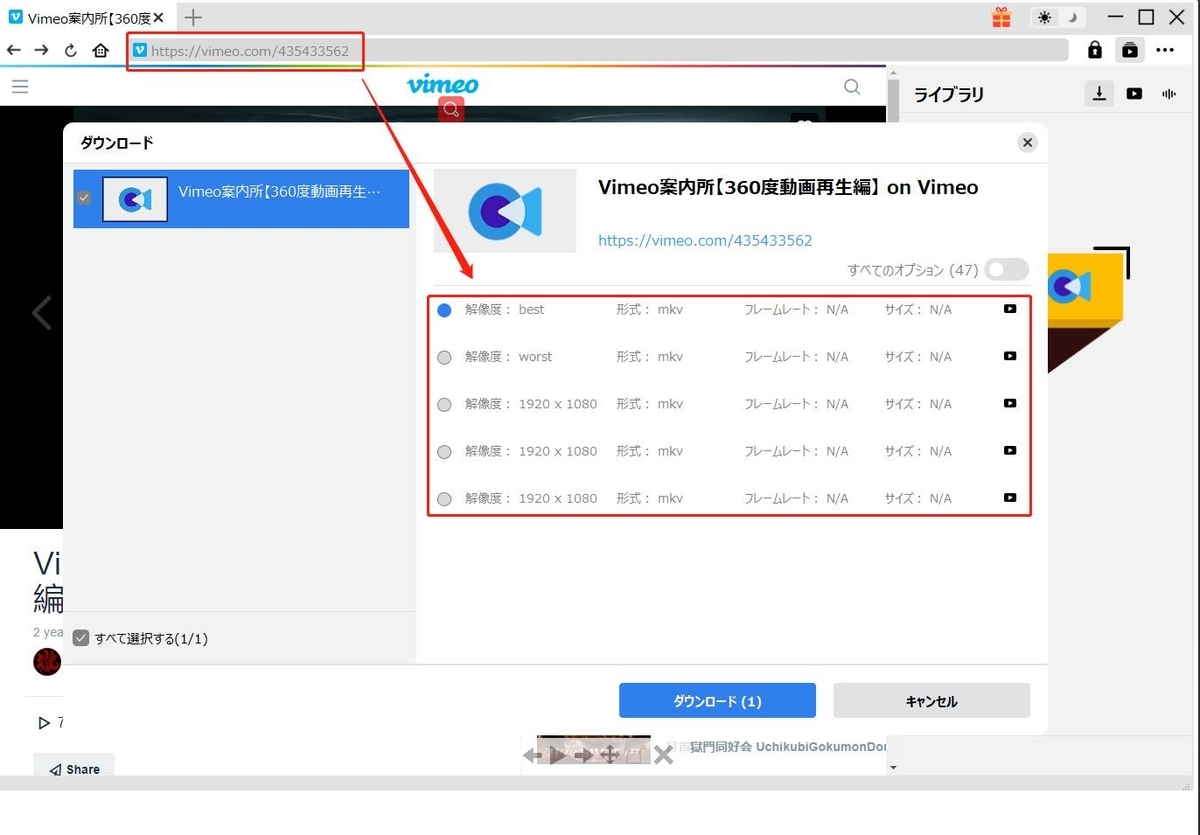Click the padlock icon in toolbar
The height and width of the screenshot is (835, 1200).
click(1095, 50)
